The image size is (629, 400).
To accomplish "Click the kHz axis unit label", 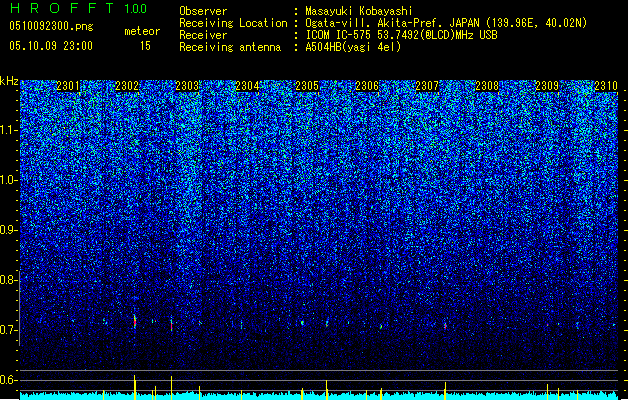I will point(9,81).
